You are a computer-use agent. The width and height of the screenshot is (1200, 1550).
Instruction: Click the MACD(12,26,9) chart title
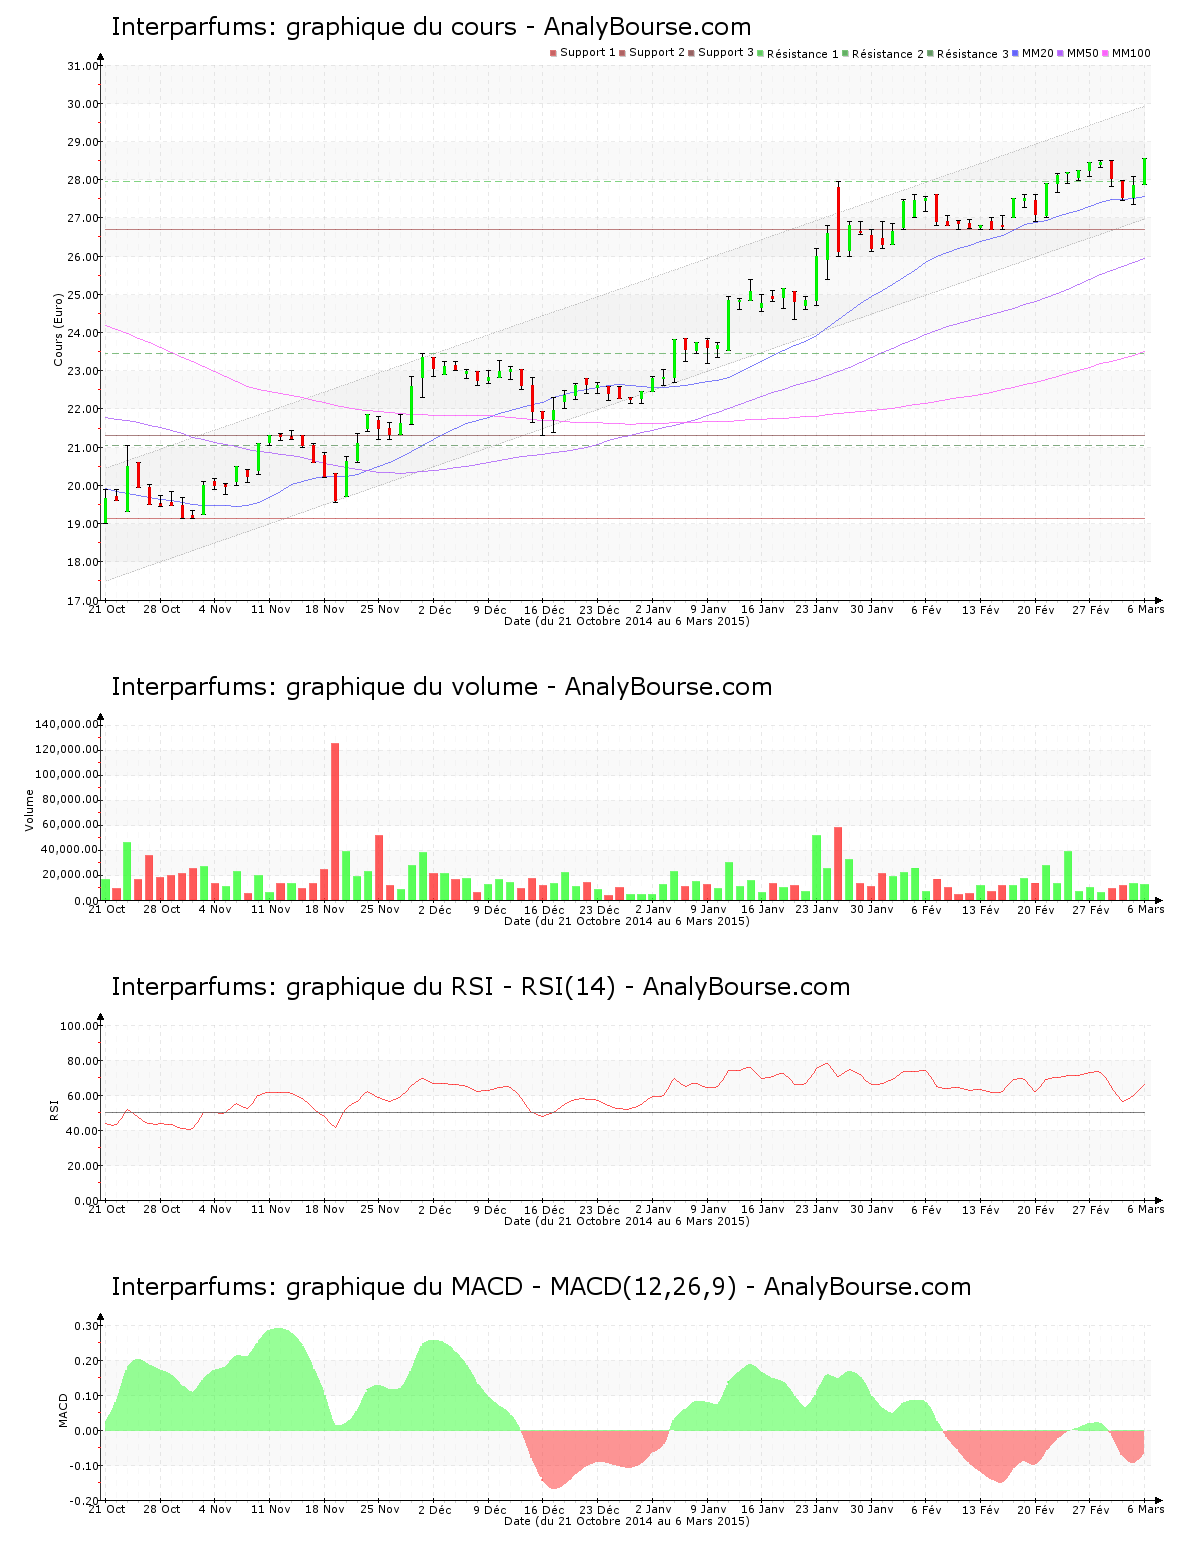(x=541, y=1287)
